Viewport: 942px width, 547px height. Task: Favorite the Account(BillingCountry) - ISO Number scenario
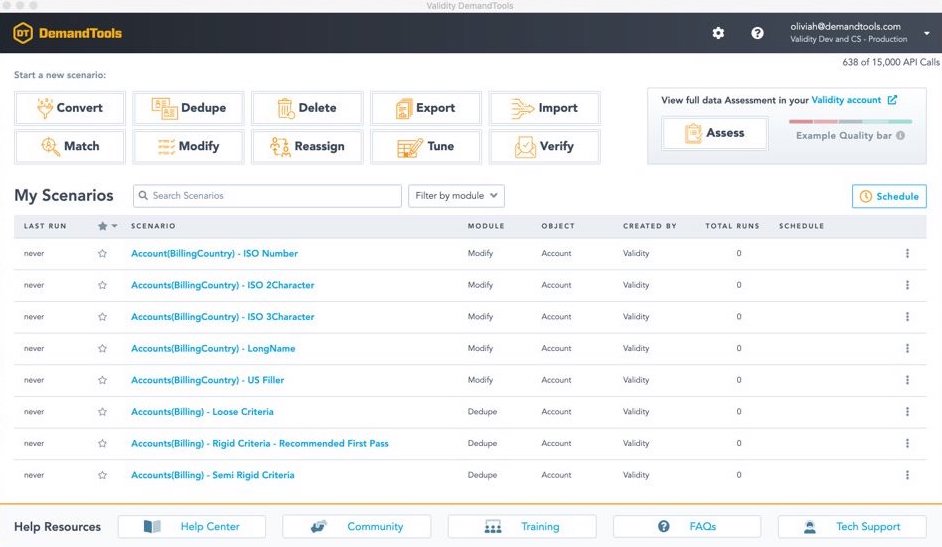(102, 253)
